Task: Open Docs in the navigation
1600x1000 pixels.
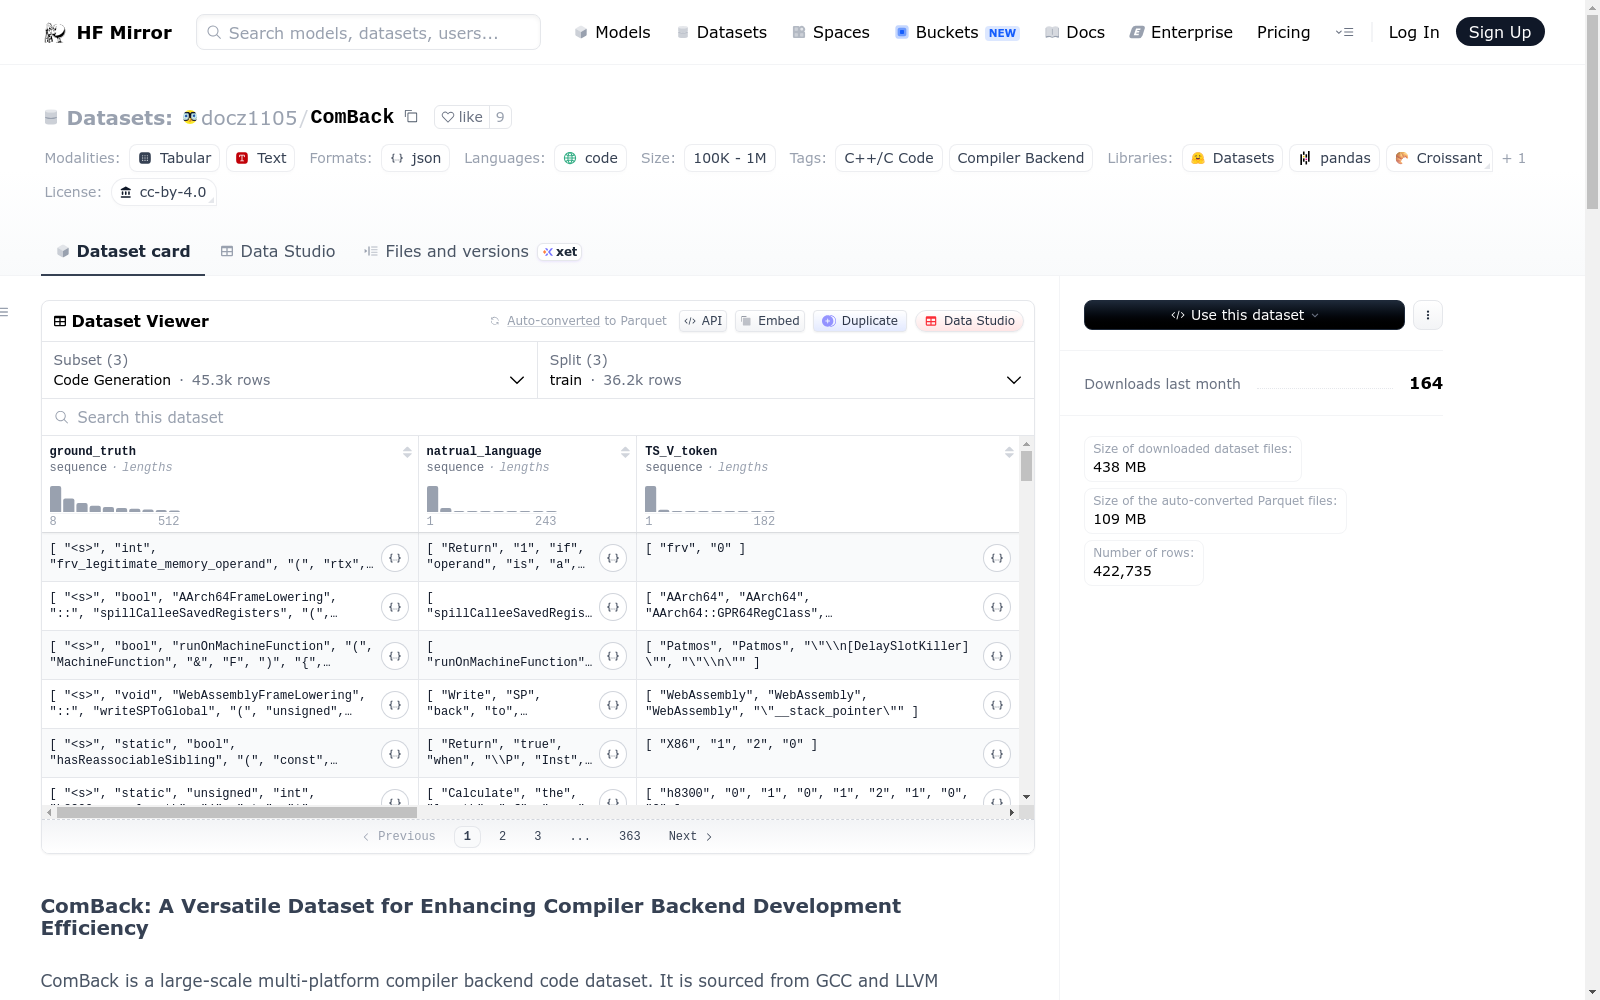Action: (1075, 32)
